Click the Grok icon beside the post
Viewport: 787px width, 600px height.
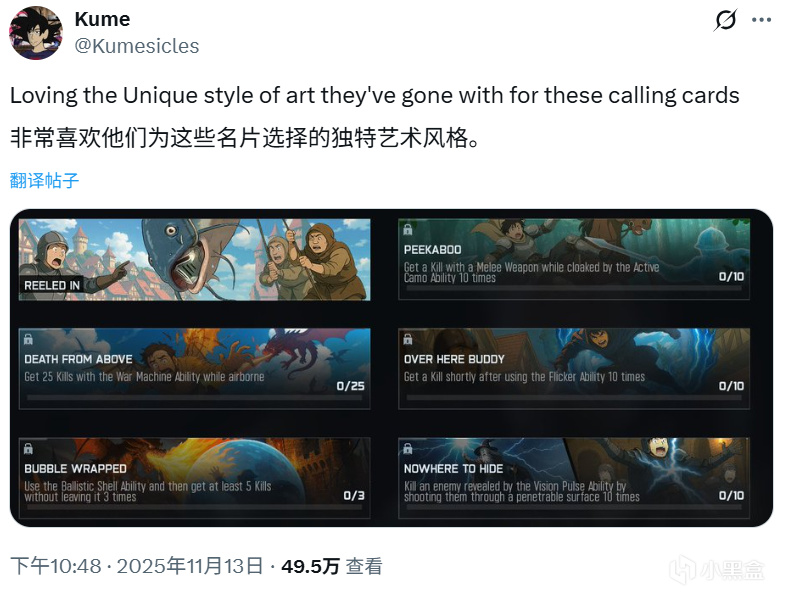coord(725,20)
